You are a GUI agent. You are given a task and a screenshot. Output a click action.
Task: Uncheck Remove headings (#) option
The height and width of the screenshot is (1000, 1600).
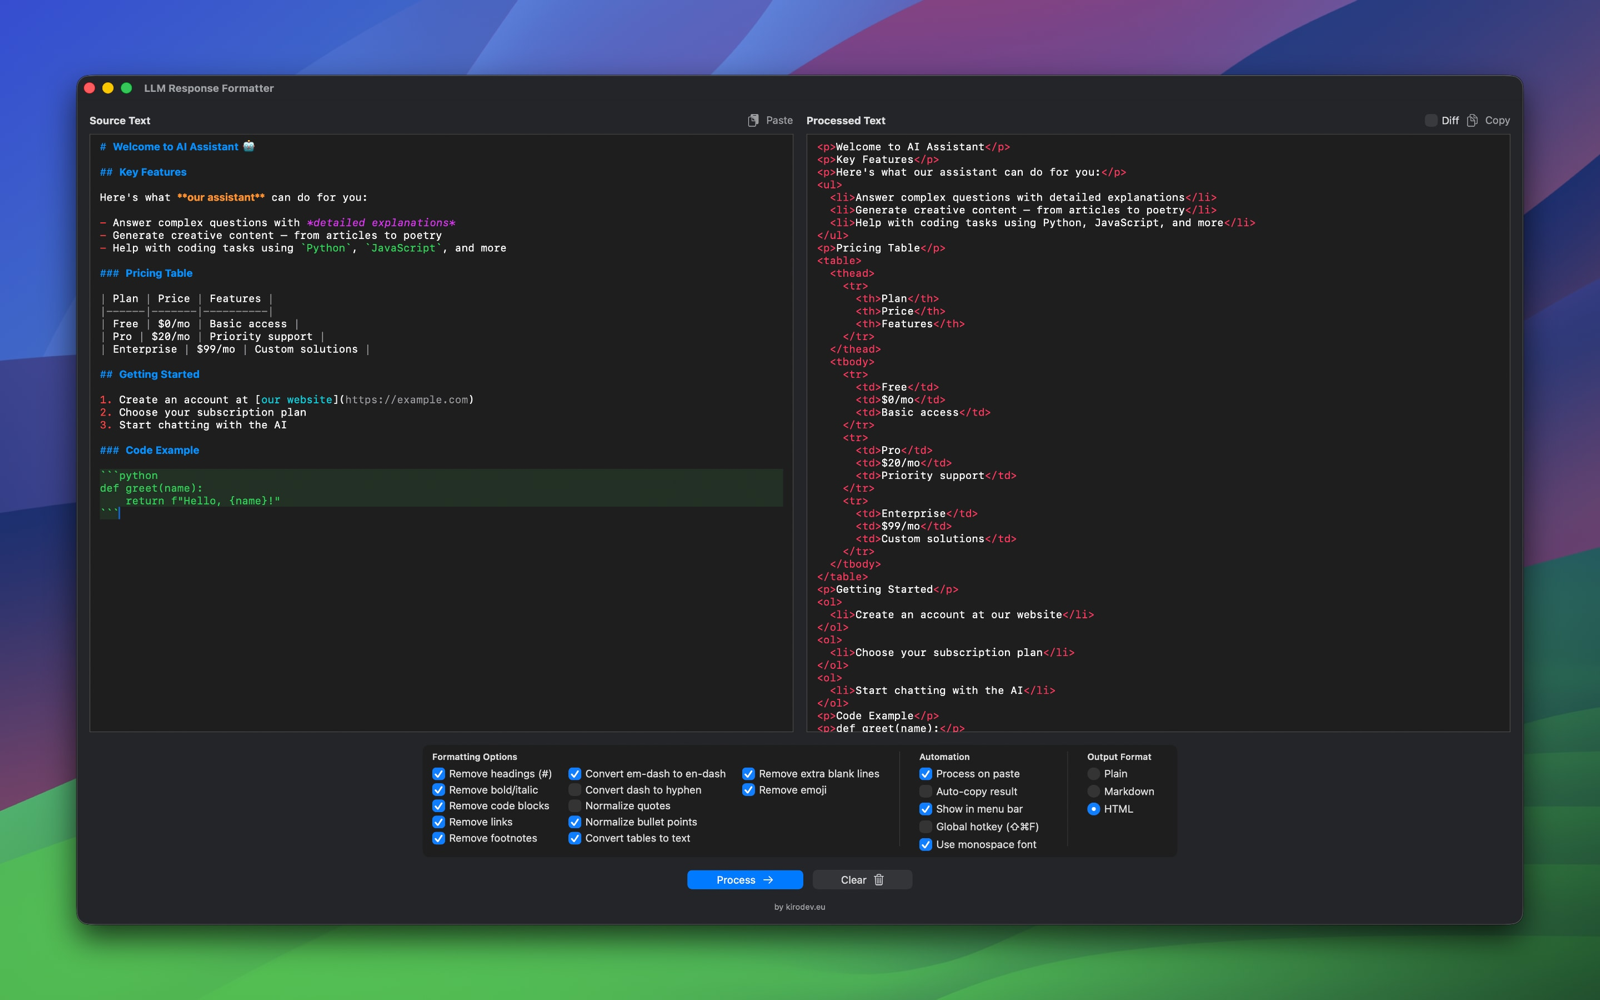pos(438,774)
